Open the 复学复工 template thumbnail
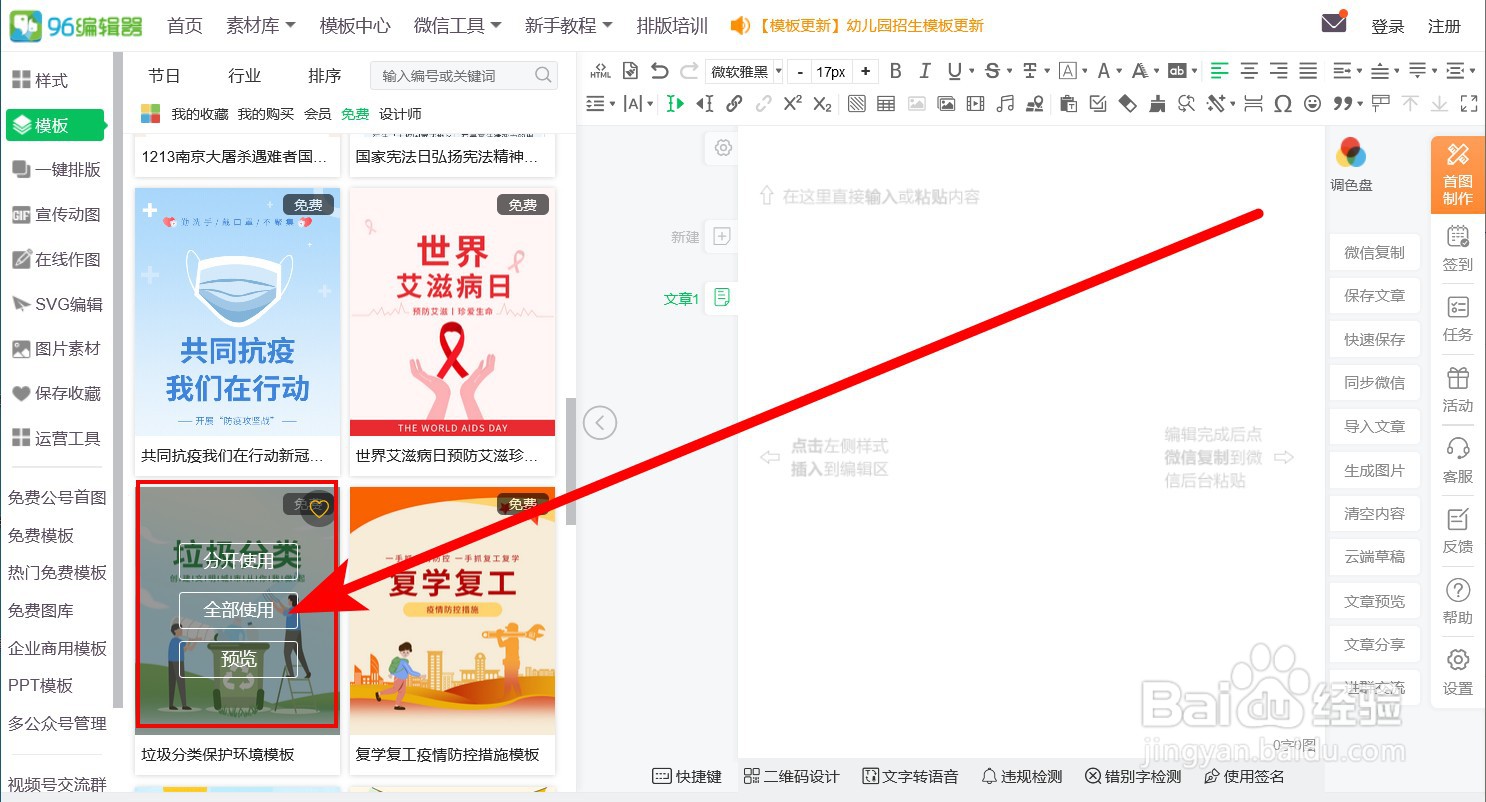Screen dimensions: 1486x802 [x=452, y=610]
